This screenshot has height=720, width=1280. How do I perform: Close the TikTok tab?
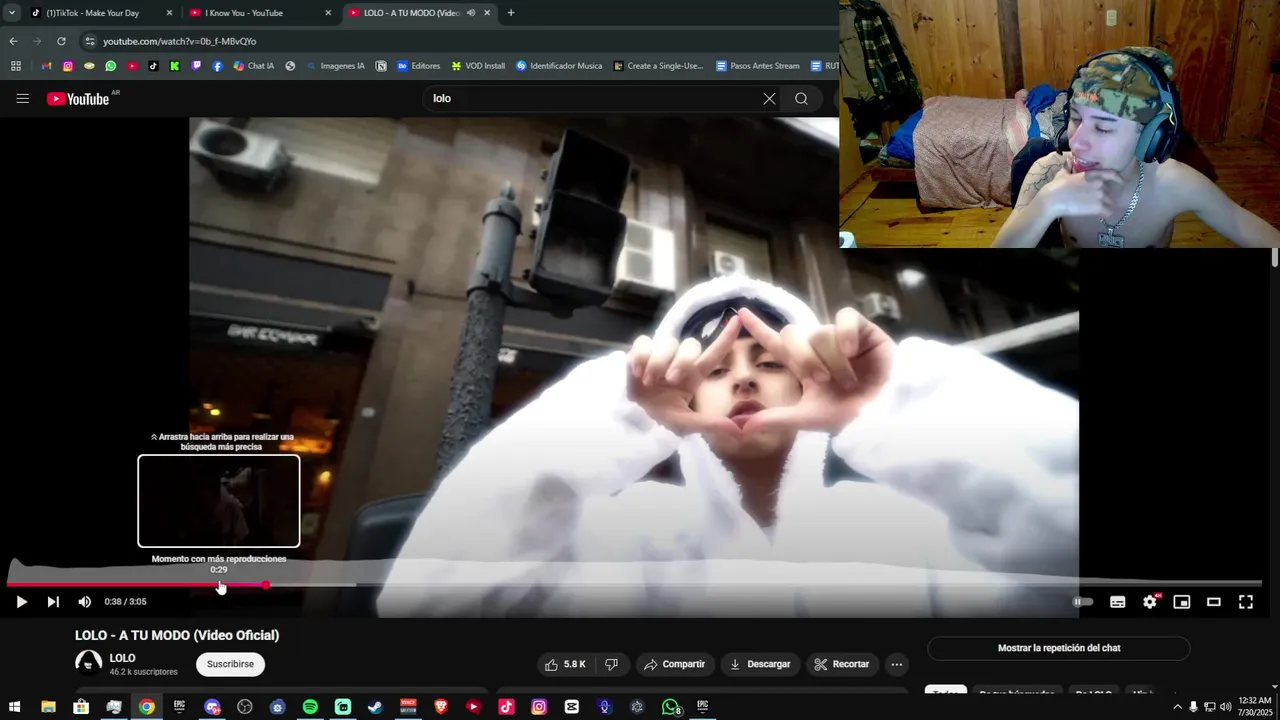(168, 13)
